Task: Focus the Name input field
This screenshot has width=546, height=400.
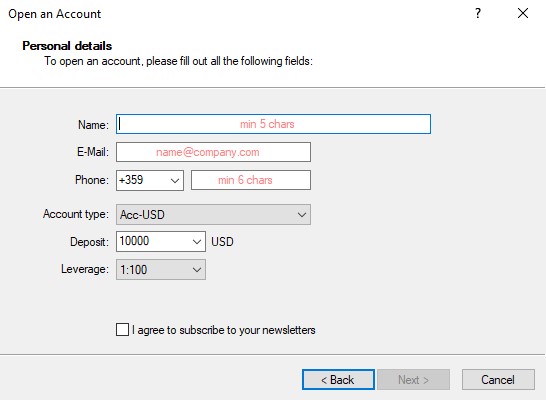Action: point(273,124)
